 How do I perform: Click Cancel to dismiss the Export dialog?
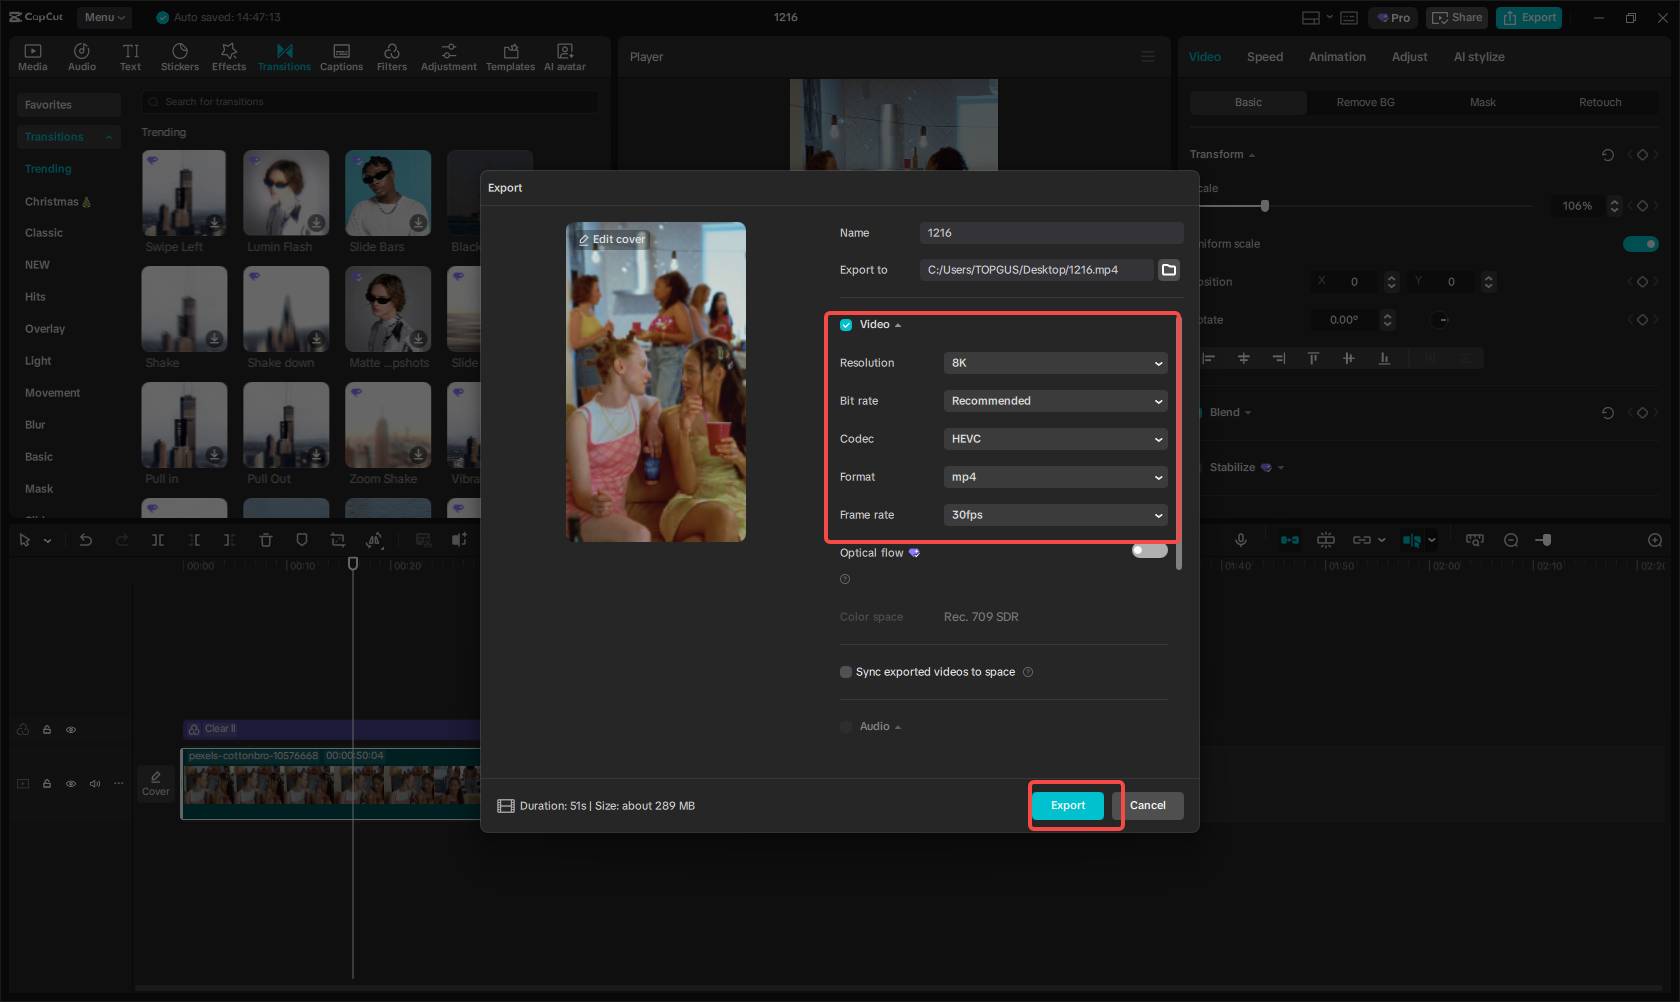point(1148,805)
